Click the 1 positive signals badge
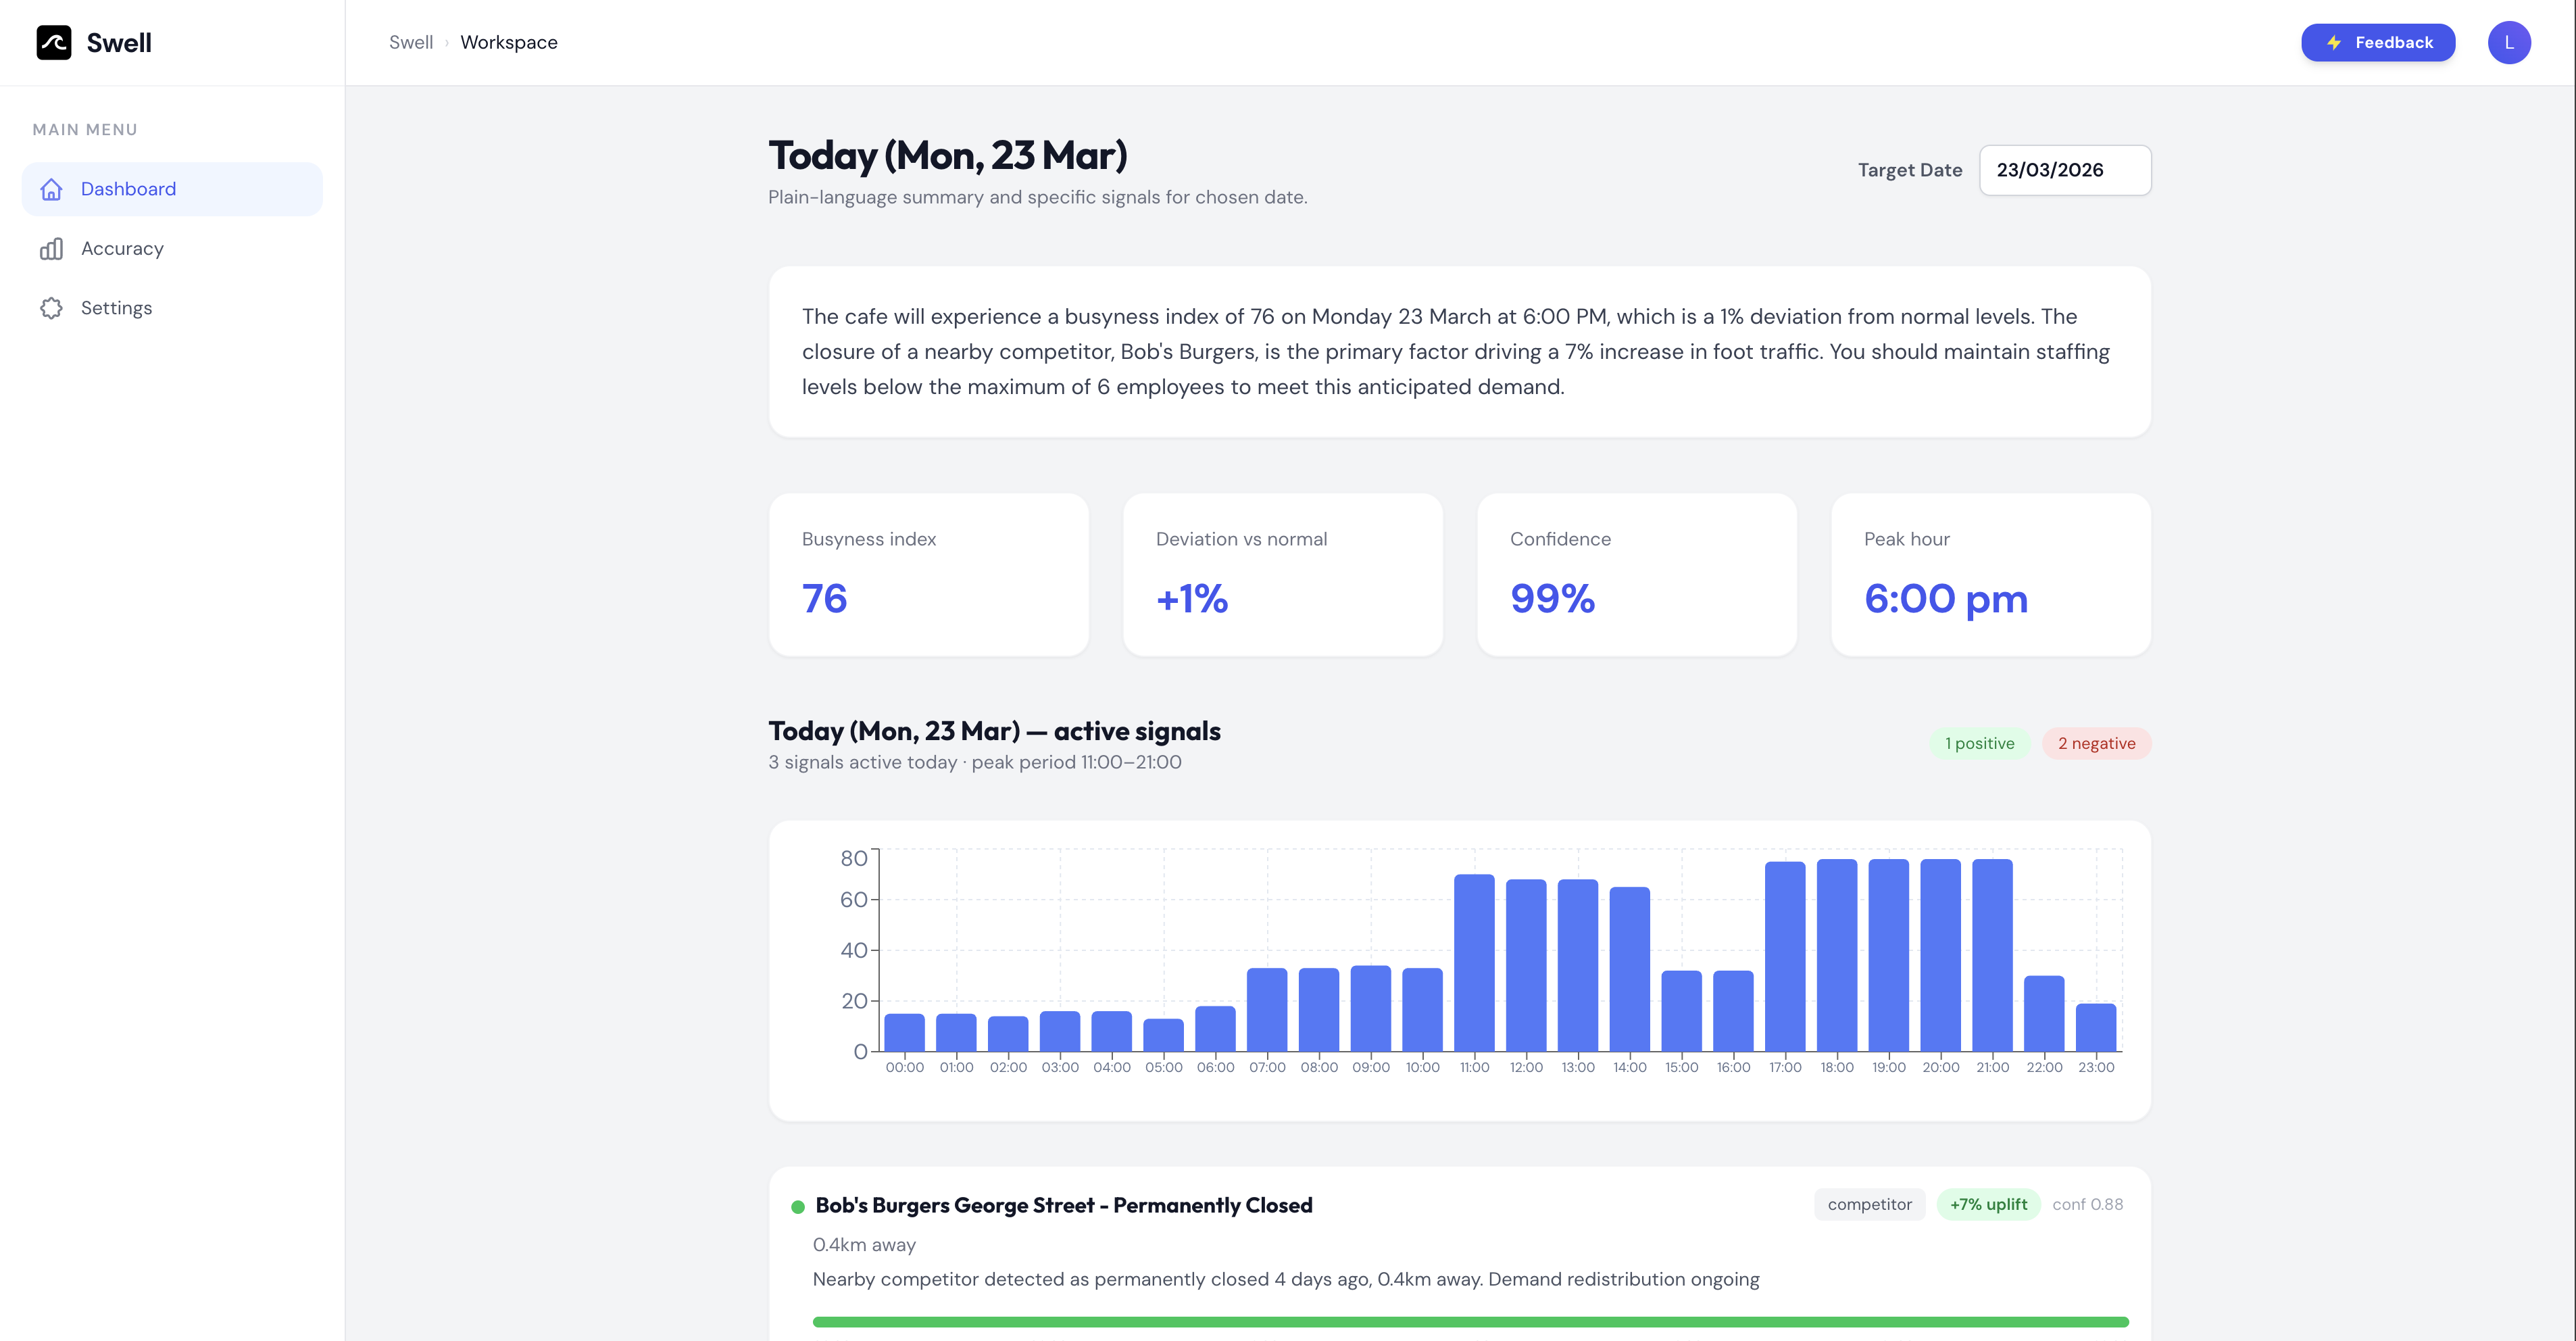Viewport: 2576px width, 1341px height. point(1979,743)
